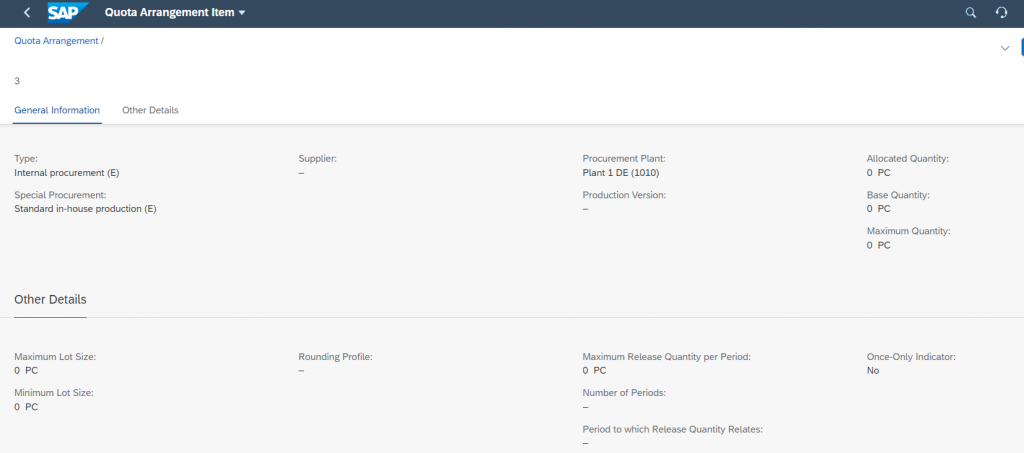Screen dimensions: 1024x453
Task: Select Standard in-house production (E) value
Action: point(86,209)
